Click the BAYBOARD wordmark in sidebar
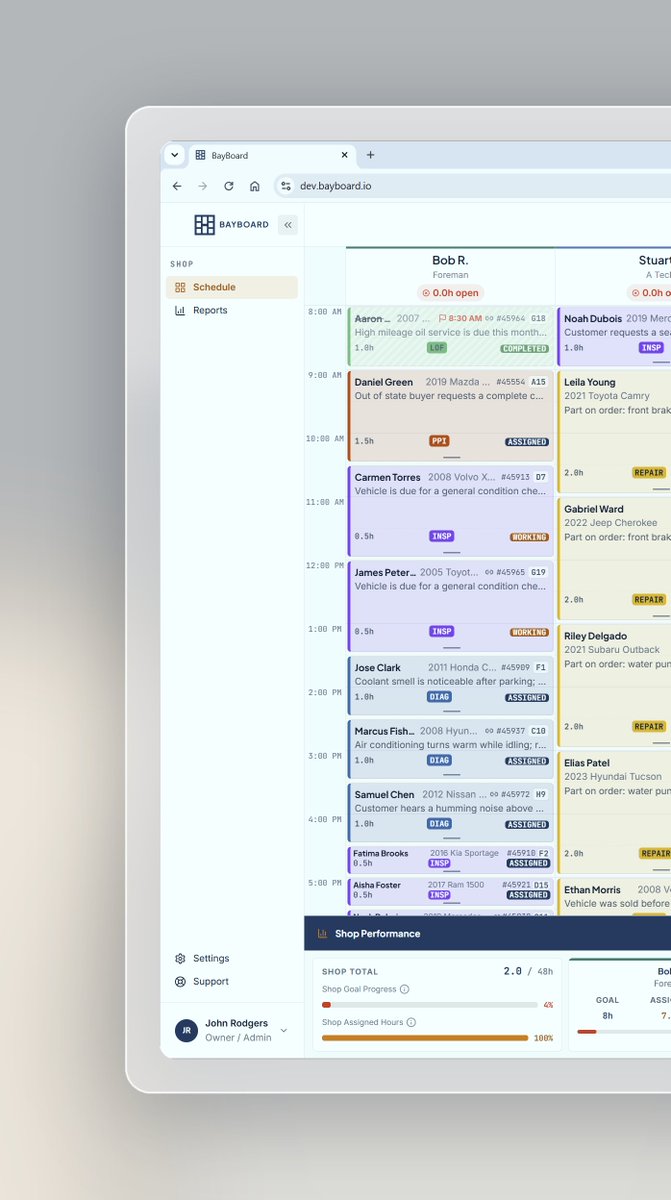The height and width of the screenshot is (1200, 671). [x=244, y=225]
